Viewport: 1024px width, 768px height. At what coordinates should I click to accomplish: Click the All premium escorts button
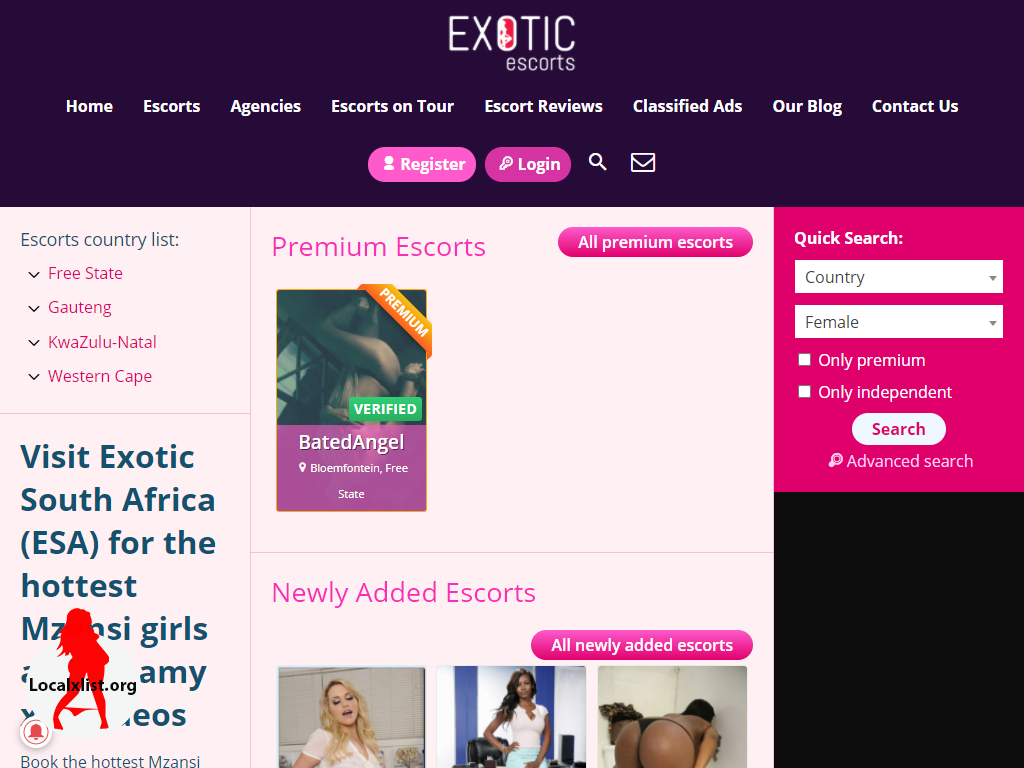[655, 242]
